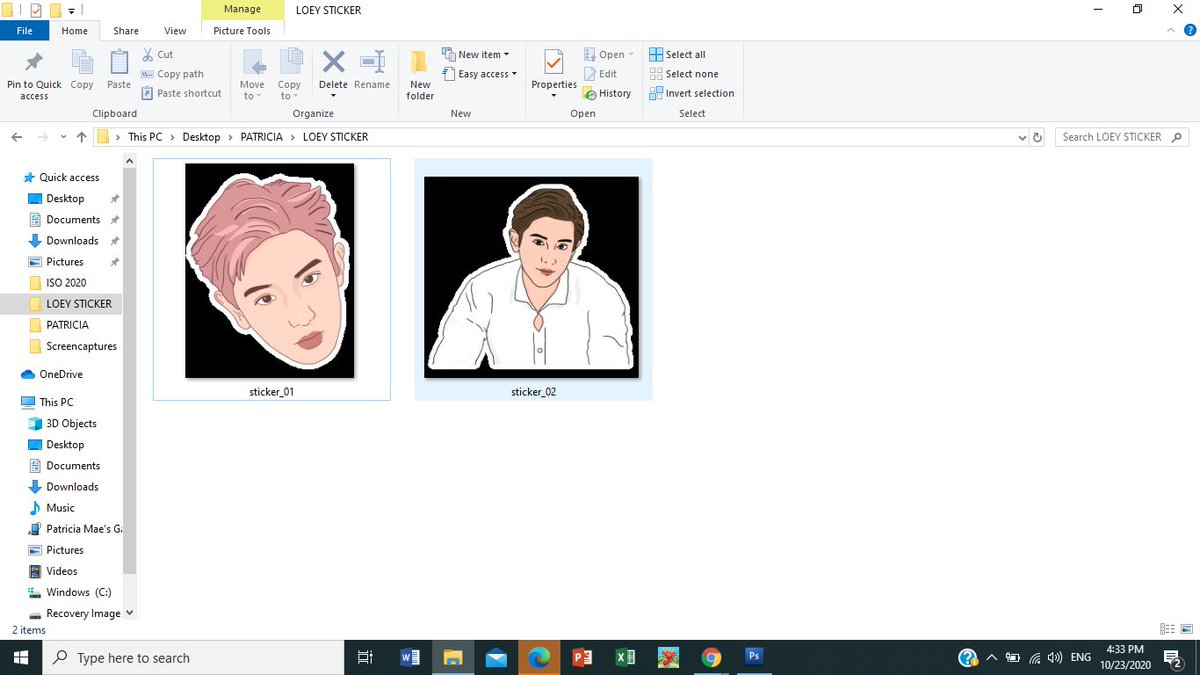Open Microsoft Edge from the taskbar
This screenshot has width=1200, height=675.
(x=539, y=658)
